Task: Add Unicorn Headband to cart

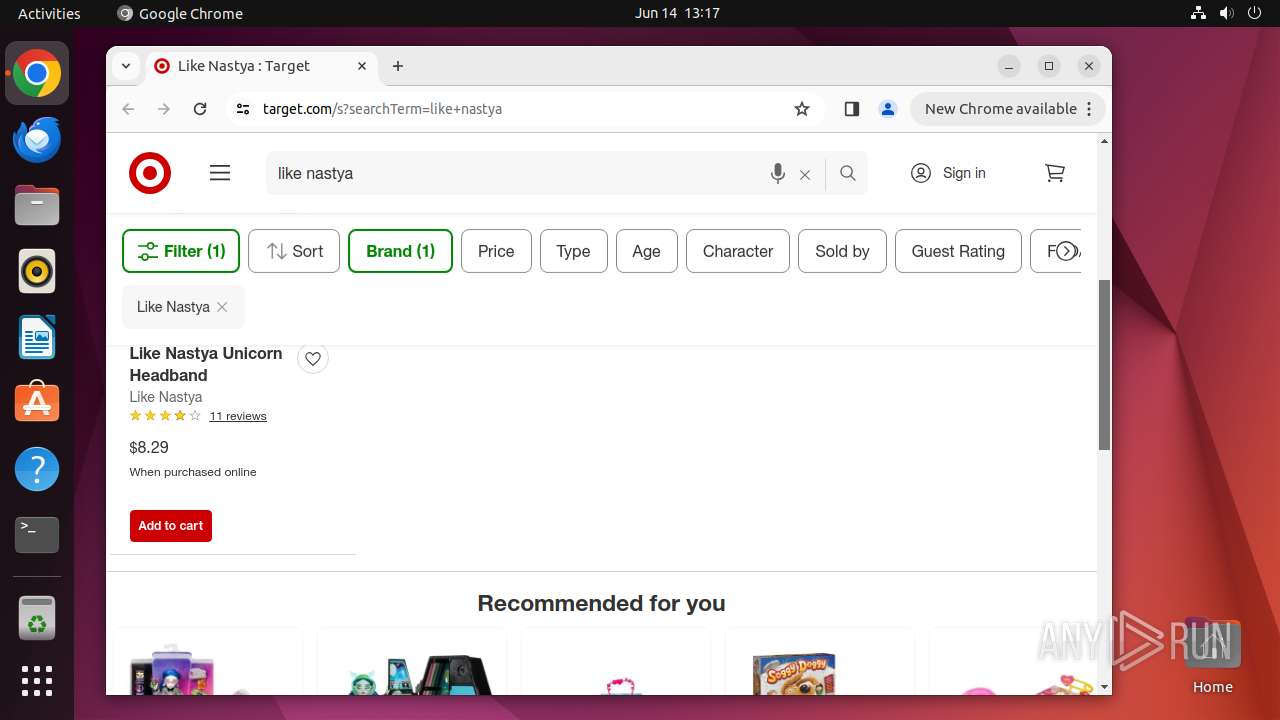Action: (171, 526)
